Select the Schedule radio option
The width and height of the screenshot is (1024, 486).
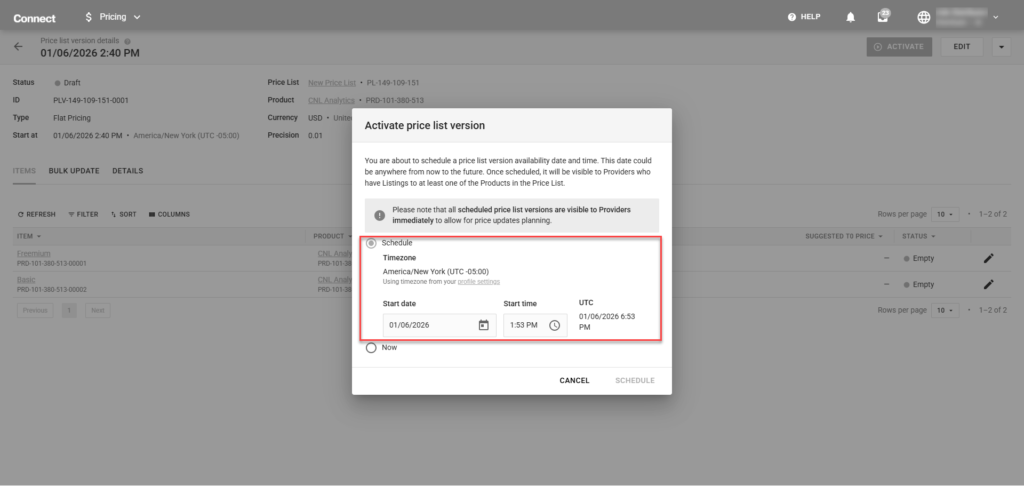[372, 243]
